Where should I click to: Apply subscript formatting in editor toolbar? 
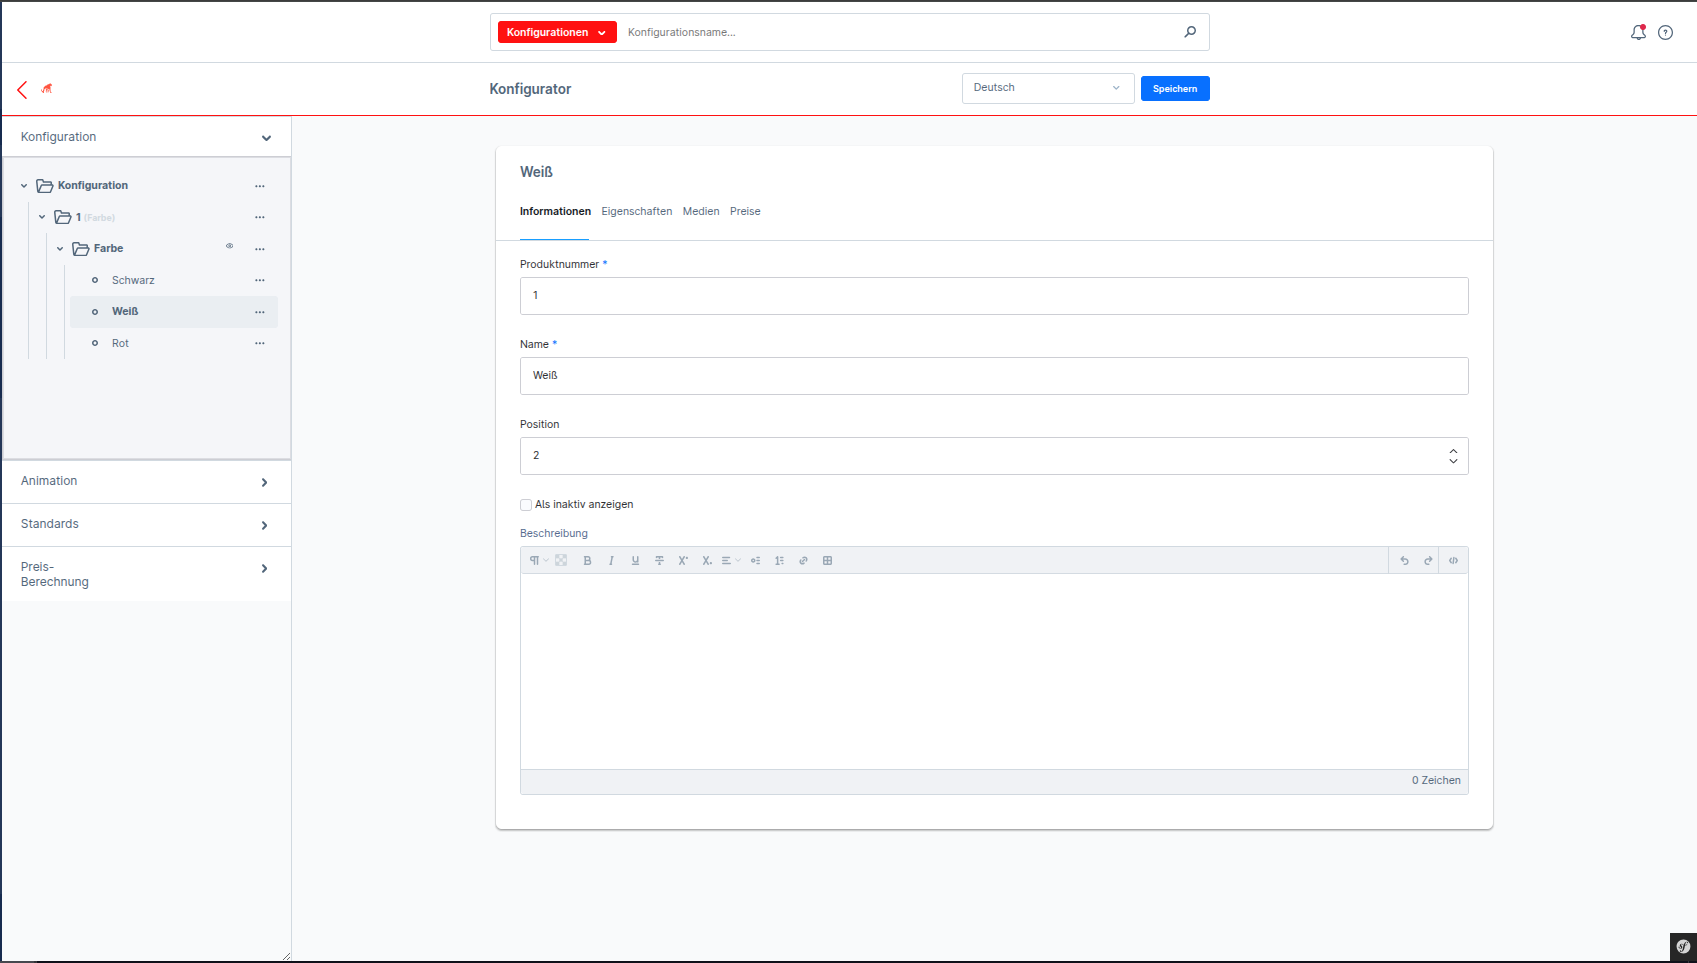(707, 561)
